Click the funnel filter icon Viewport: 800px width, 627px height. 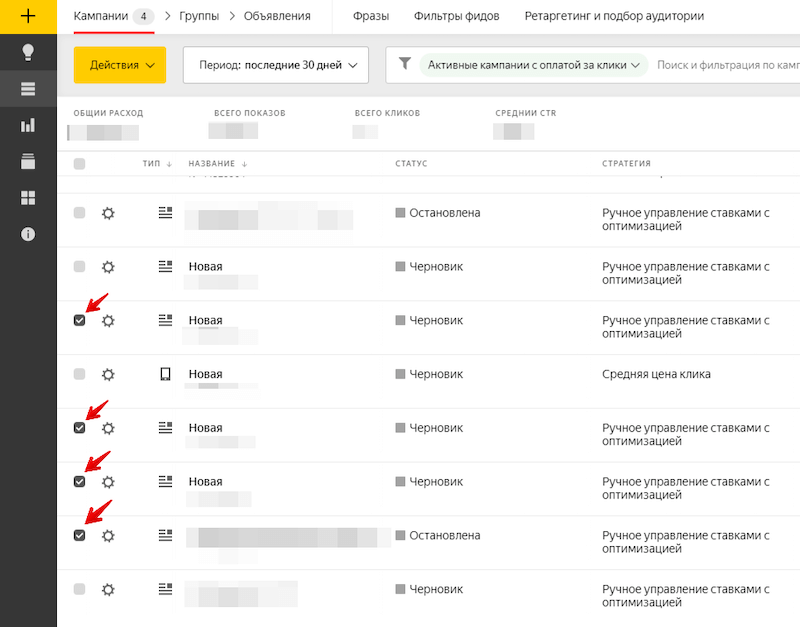(x=404, y=64)
